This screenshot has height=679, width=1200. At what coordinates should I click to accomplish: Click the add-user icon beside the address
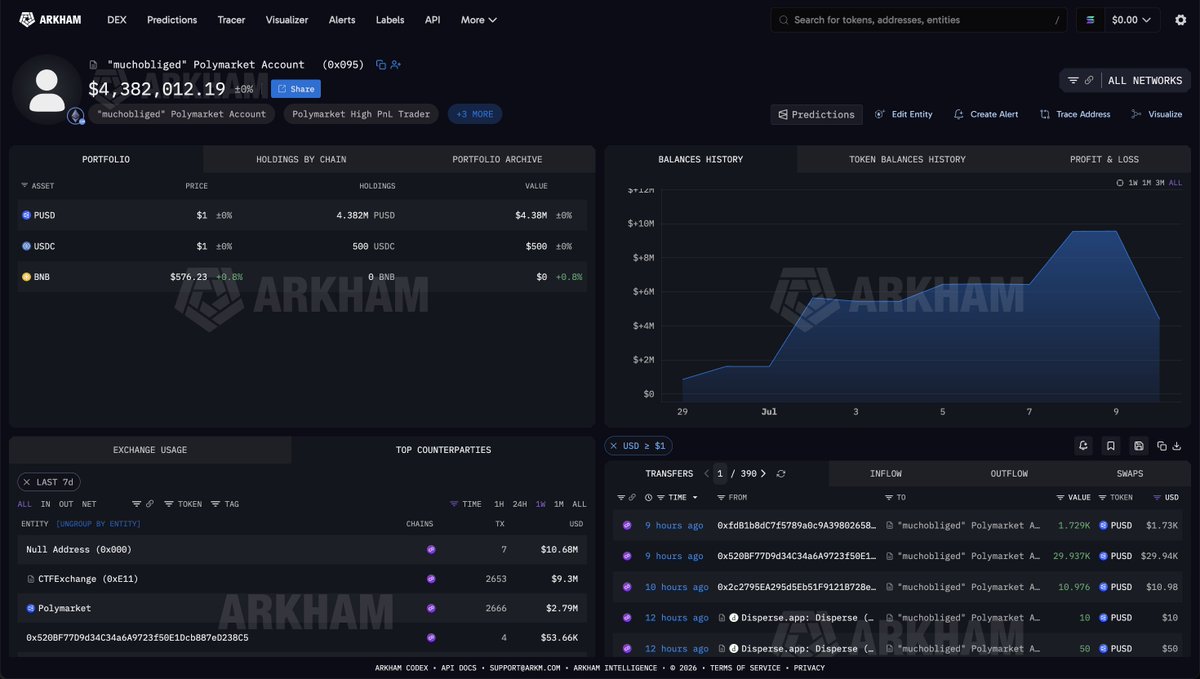pyautogui.click(x=396, y=65)
